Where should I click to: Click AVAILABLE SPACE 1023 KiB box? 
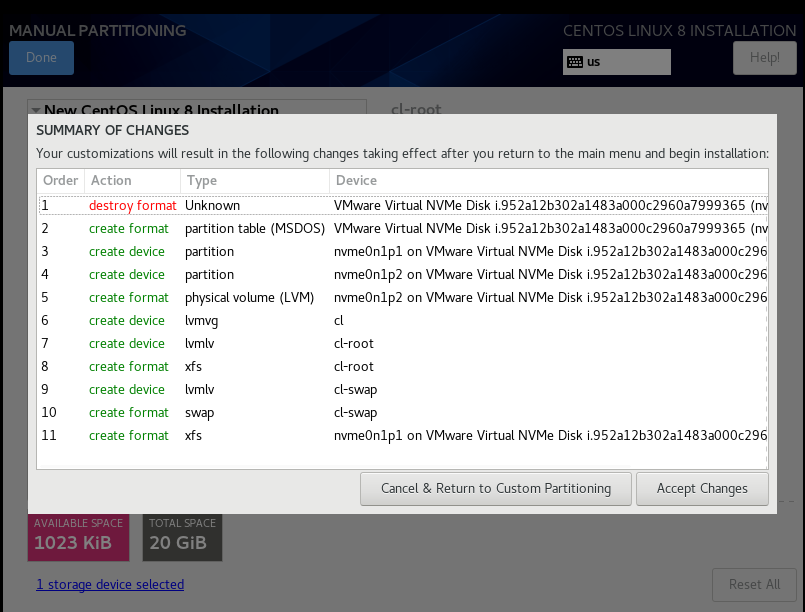[x=79, y=537]
